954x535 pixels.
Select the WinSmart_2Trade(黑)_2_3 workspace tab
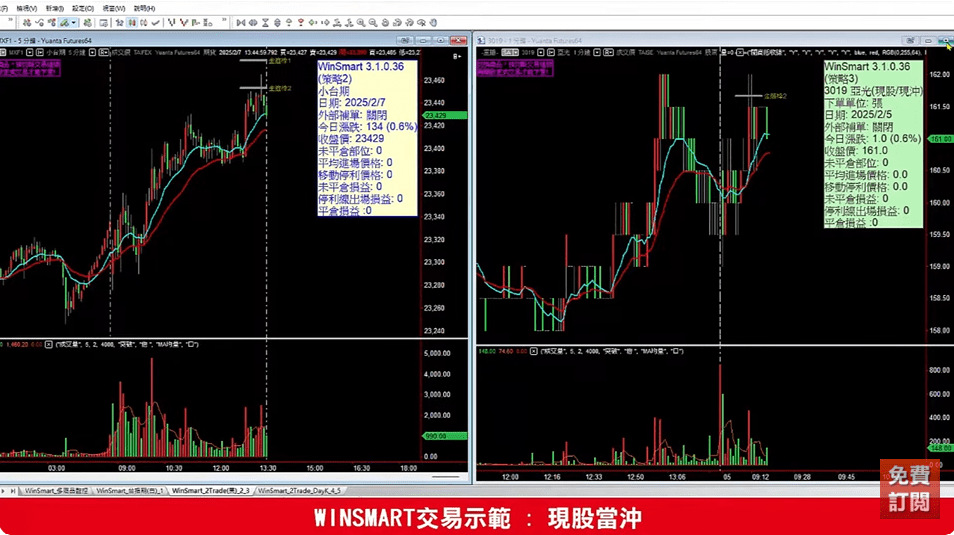(211, 491)
